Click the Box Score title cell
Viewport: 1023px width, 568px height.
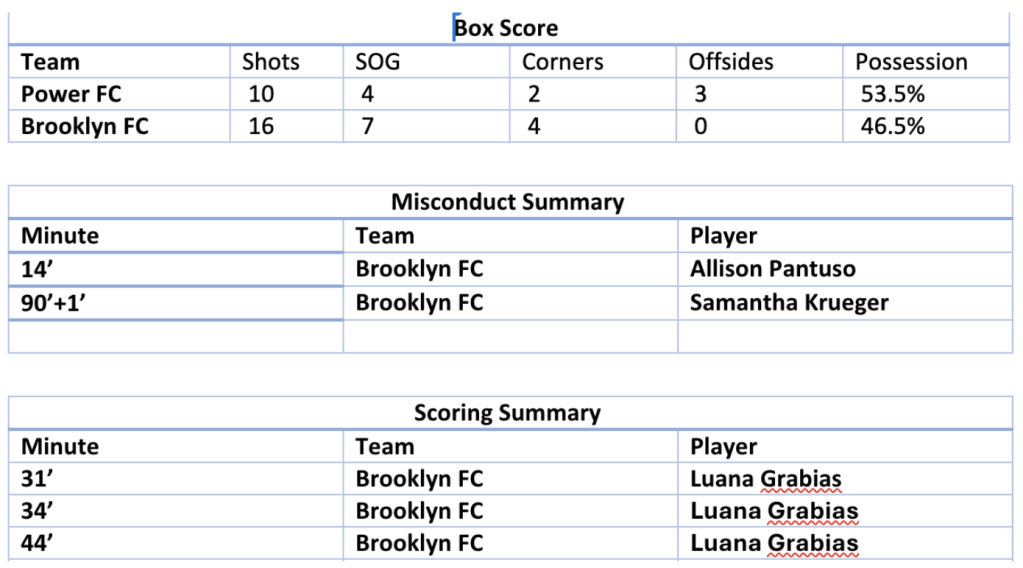509,29
